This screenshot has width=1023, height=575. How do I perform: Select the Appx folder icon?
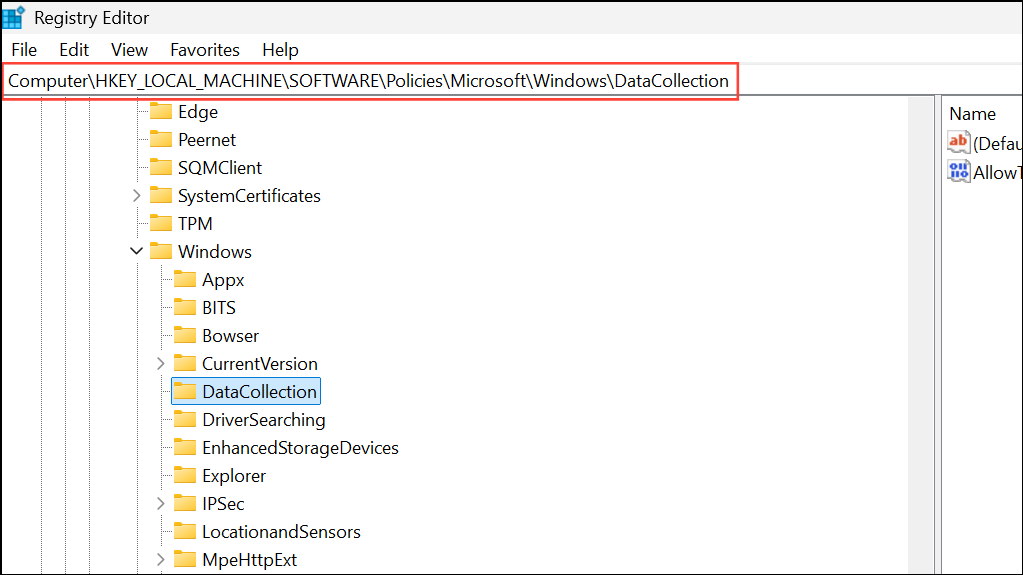(x=185, y=280)
